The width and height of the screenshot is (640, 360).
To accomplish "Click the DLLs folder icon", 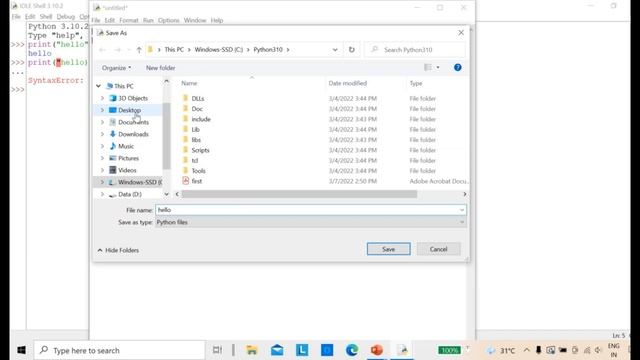I will [x=186, y=98].
